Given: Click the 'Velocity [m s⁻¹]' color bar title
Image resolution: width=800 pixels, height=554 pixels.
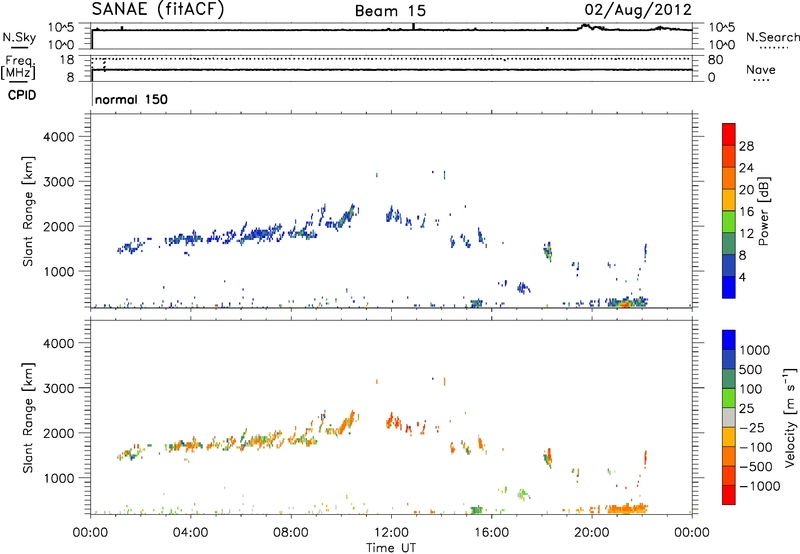Looking at the screenshot, I should point(790,417).
